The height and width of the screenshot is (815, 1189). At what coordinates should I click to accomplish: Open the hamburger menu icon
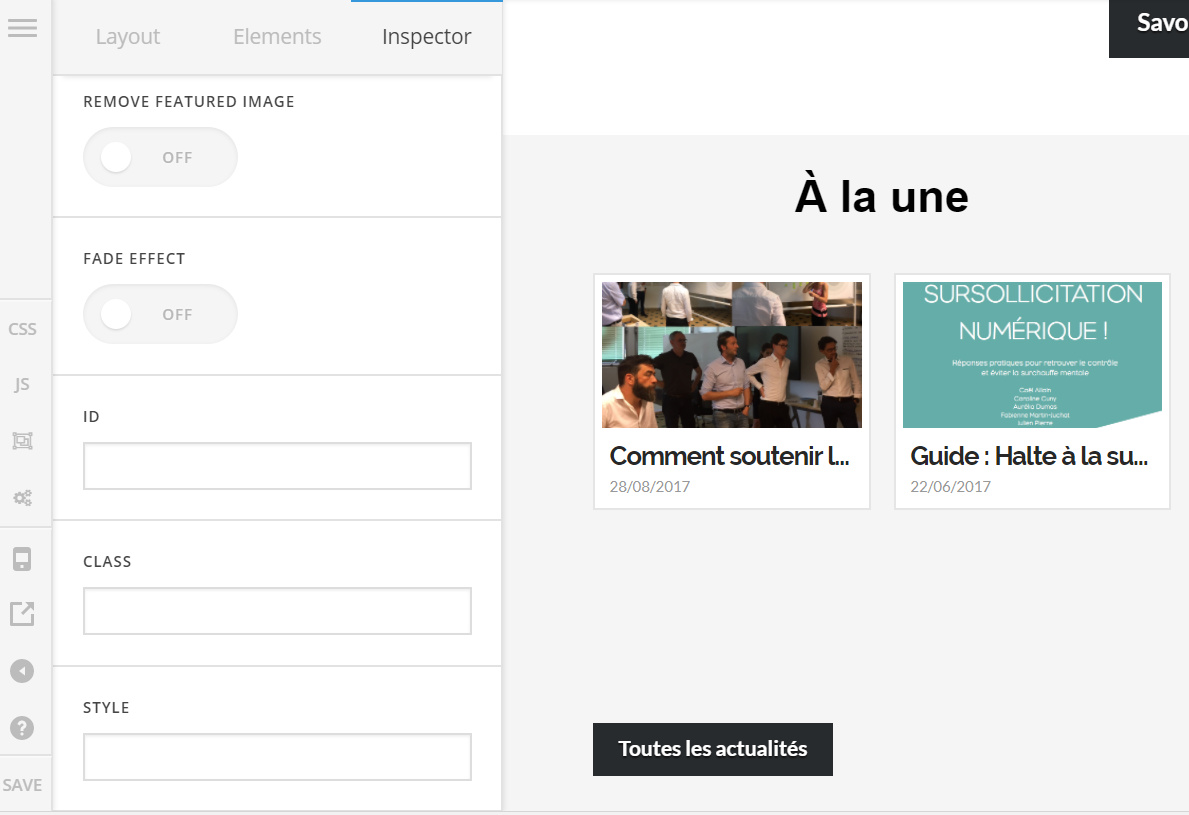(x=22, y=28)
